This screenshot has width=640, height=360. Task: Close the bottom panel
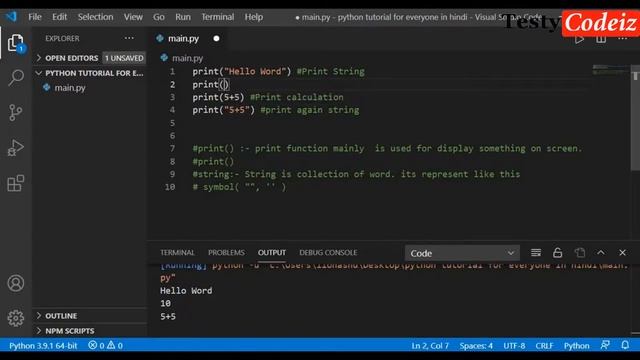[622, 253]
